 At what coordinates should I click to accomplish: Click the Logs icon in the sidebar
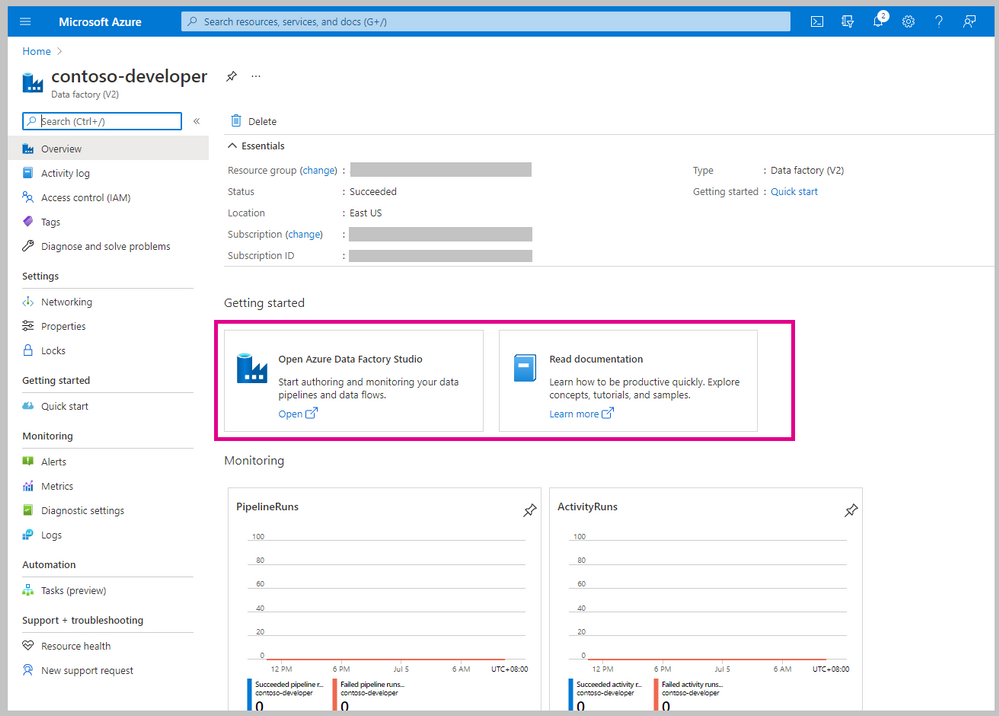point(27,534)
